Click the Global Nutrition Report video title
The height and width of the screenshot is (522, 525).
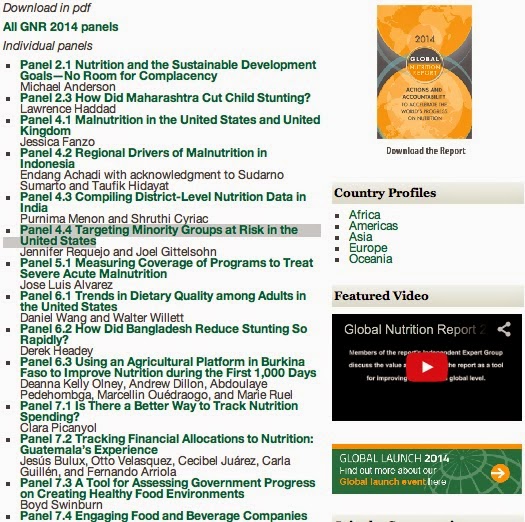point(415,329)
